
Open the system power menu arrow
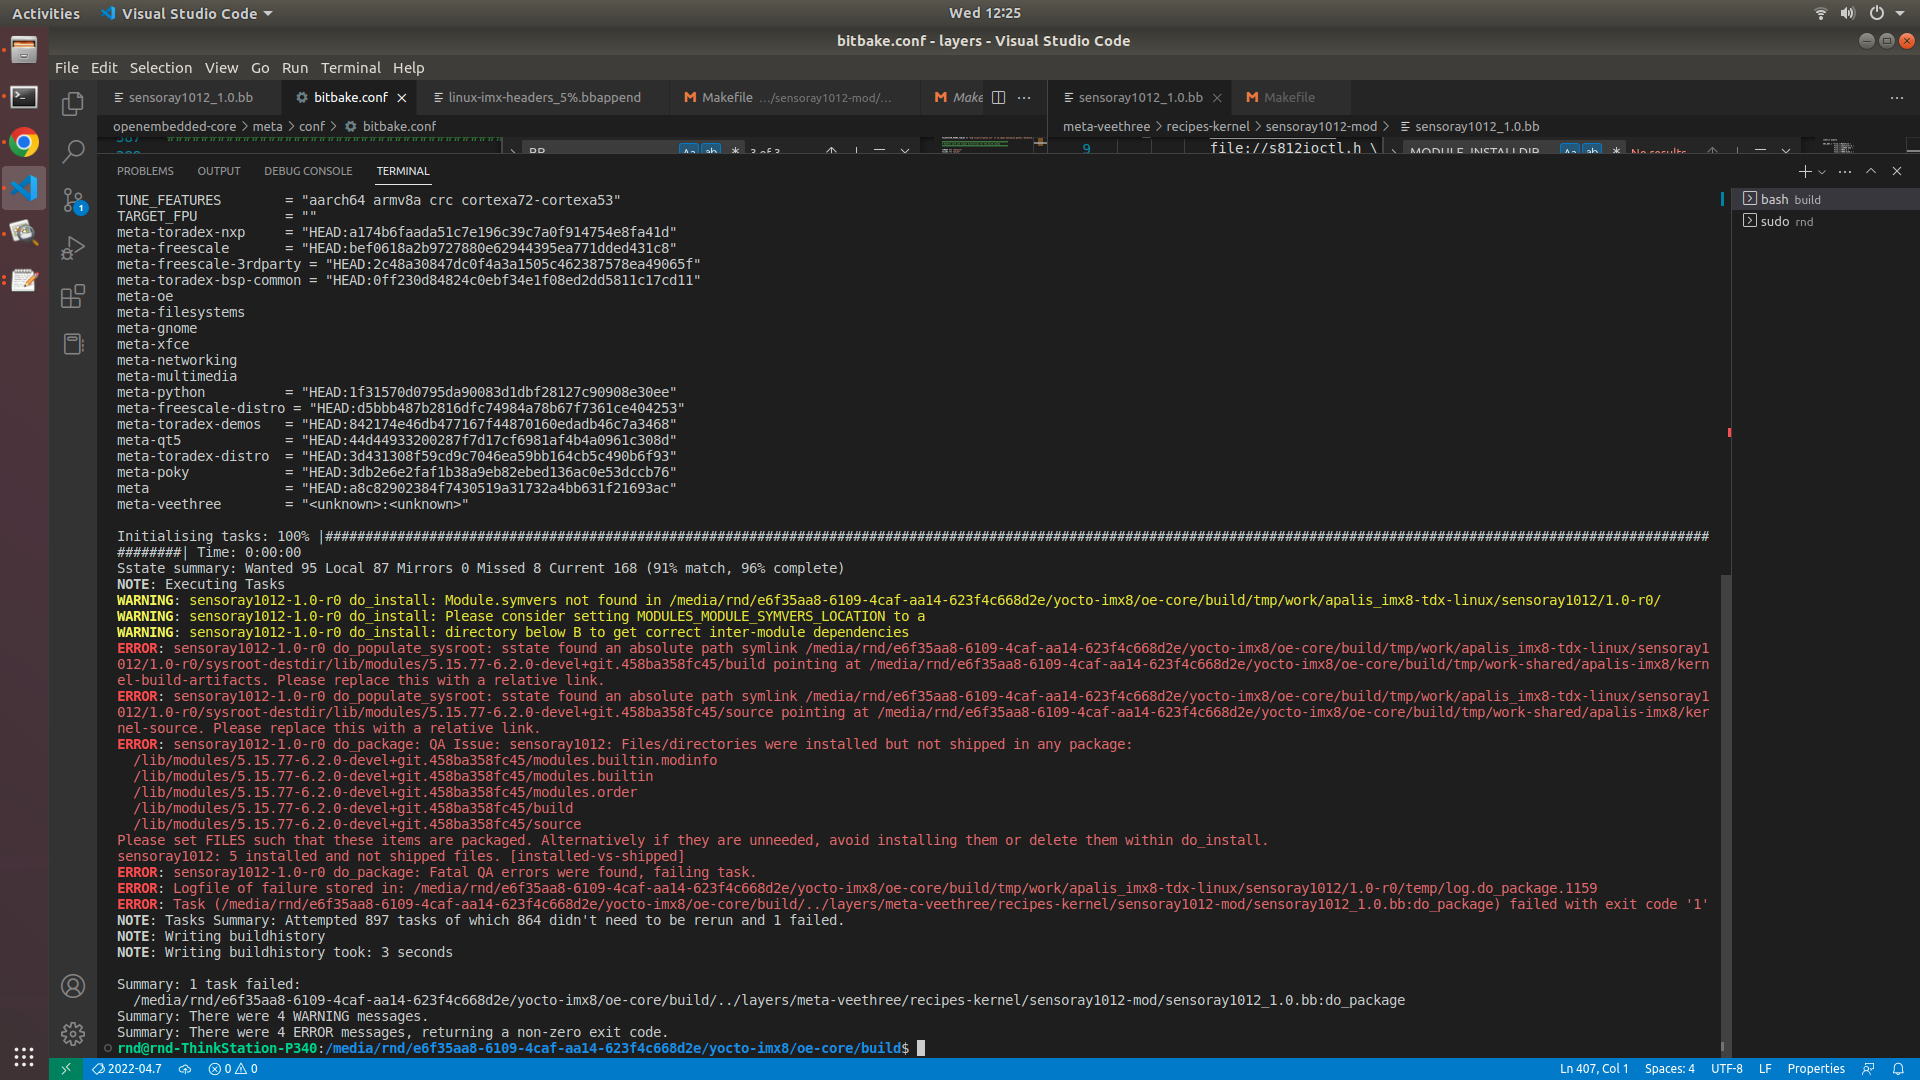(x=1900, y=13)
